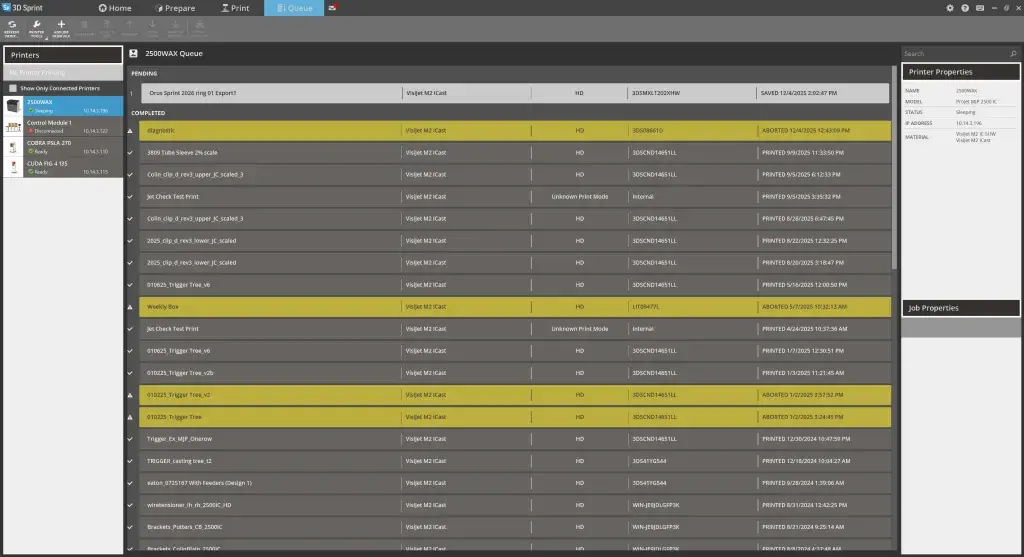1024x557 pixels.
Task: Click the Control Module 1 thumbnail image
Action: pyautogui.click(x=13, y=127)
